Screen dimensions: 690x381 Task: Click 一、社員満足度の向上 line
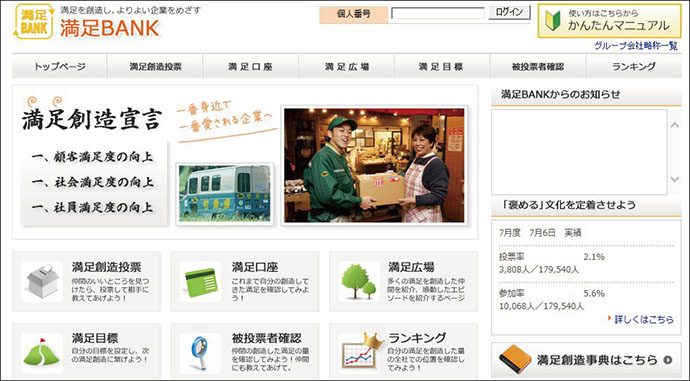92,207
